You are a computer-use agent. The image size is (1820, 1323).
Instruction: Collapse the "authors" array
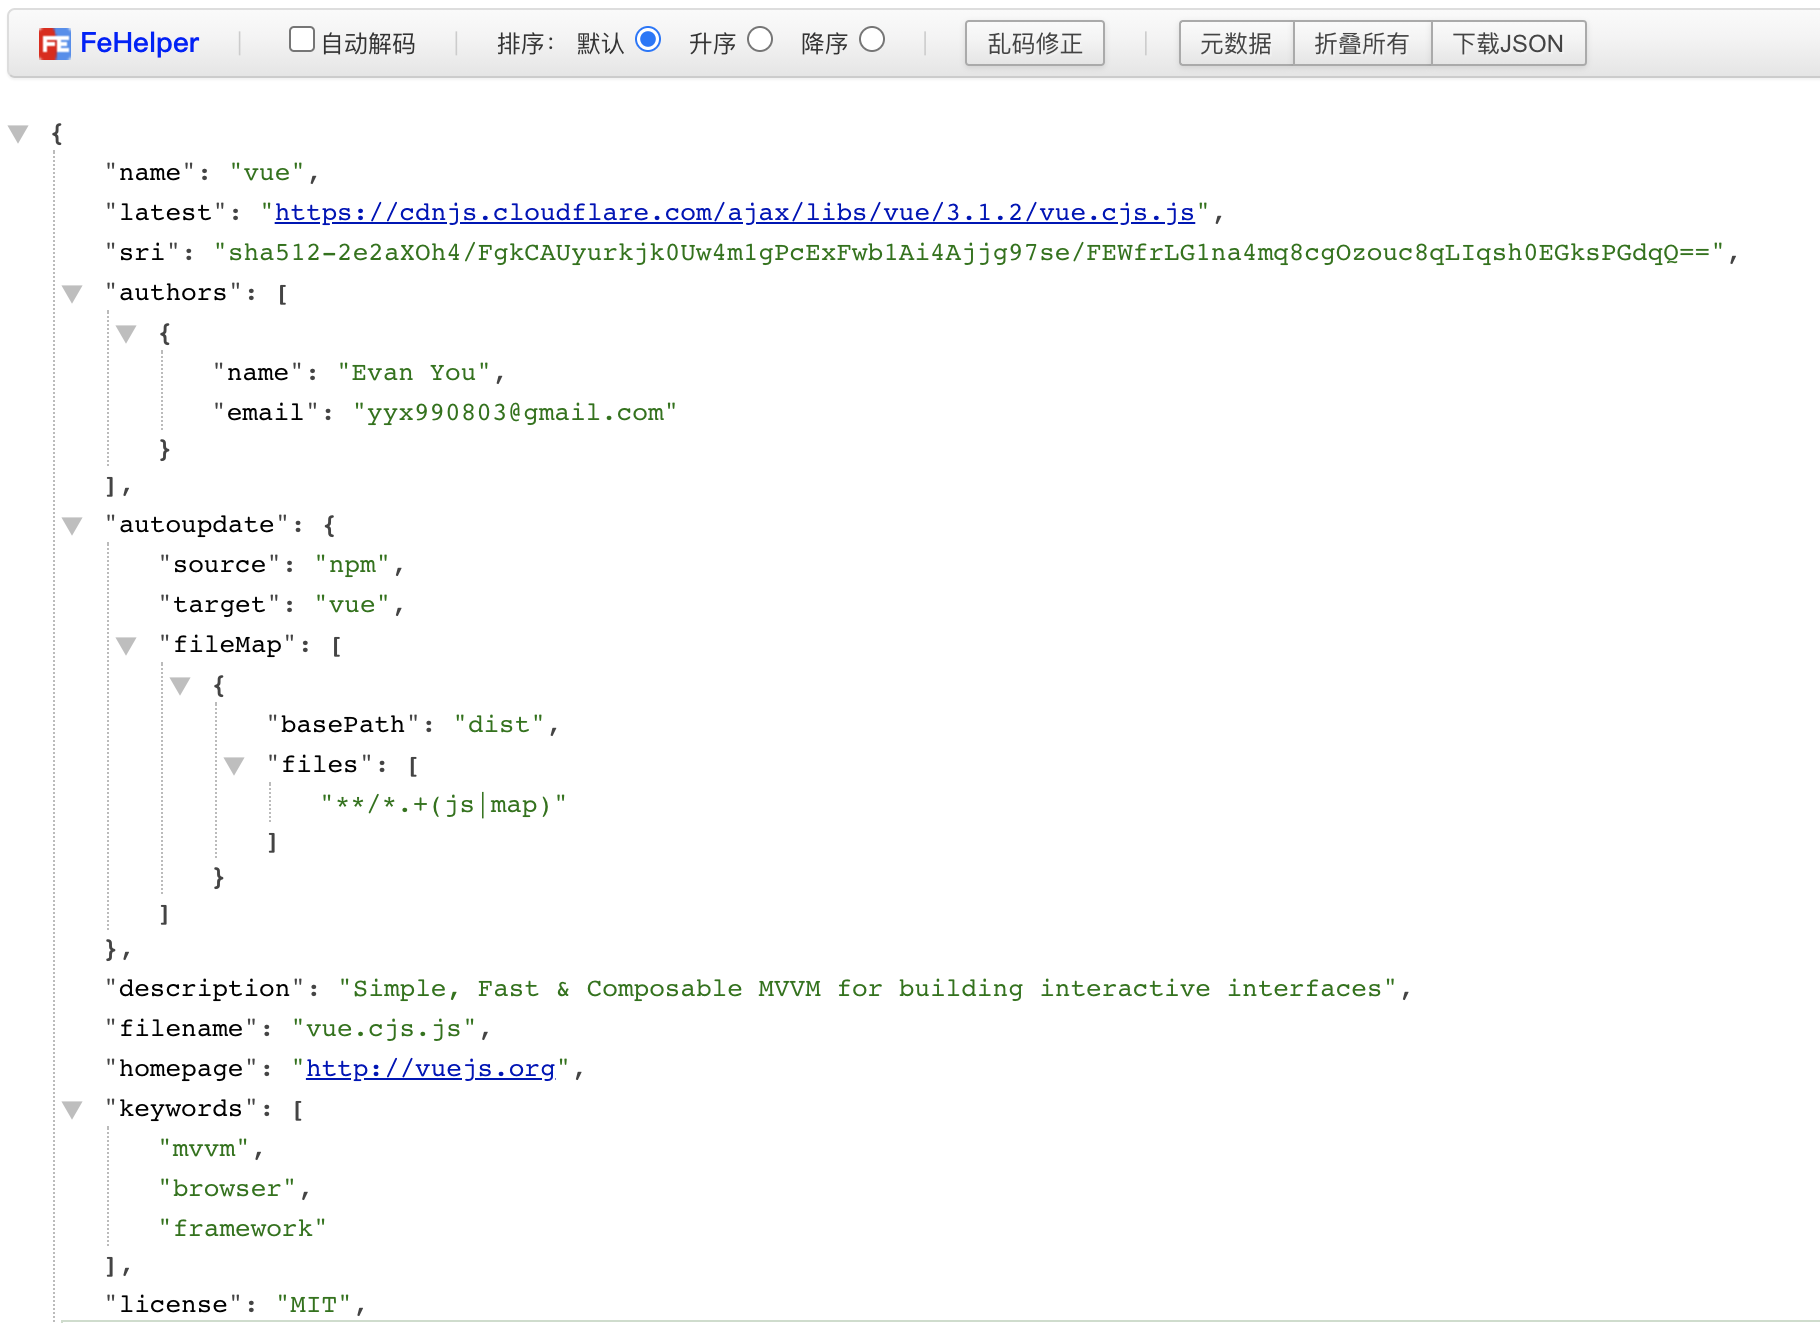pos(72,294)
